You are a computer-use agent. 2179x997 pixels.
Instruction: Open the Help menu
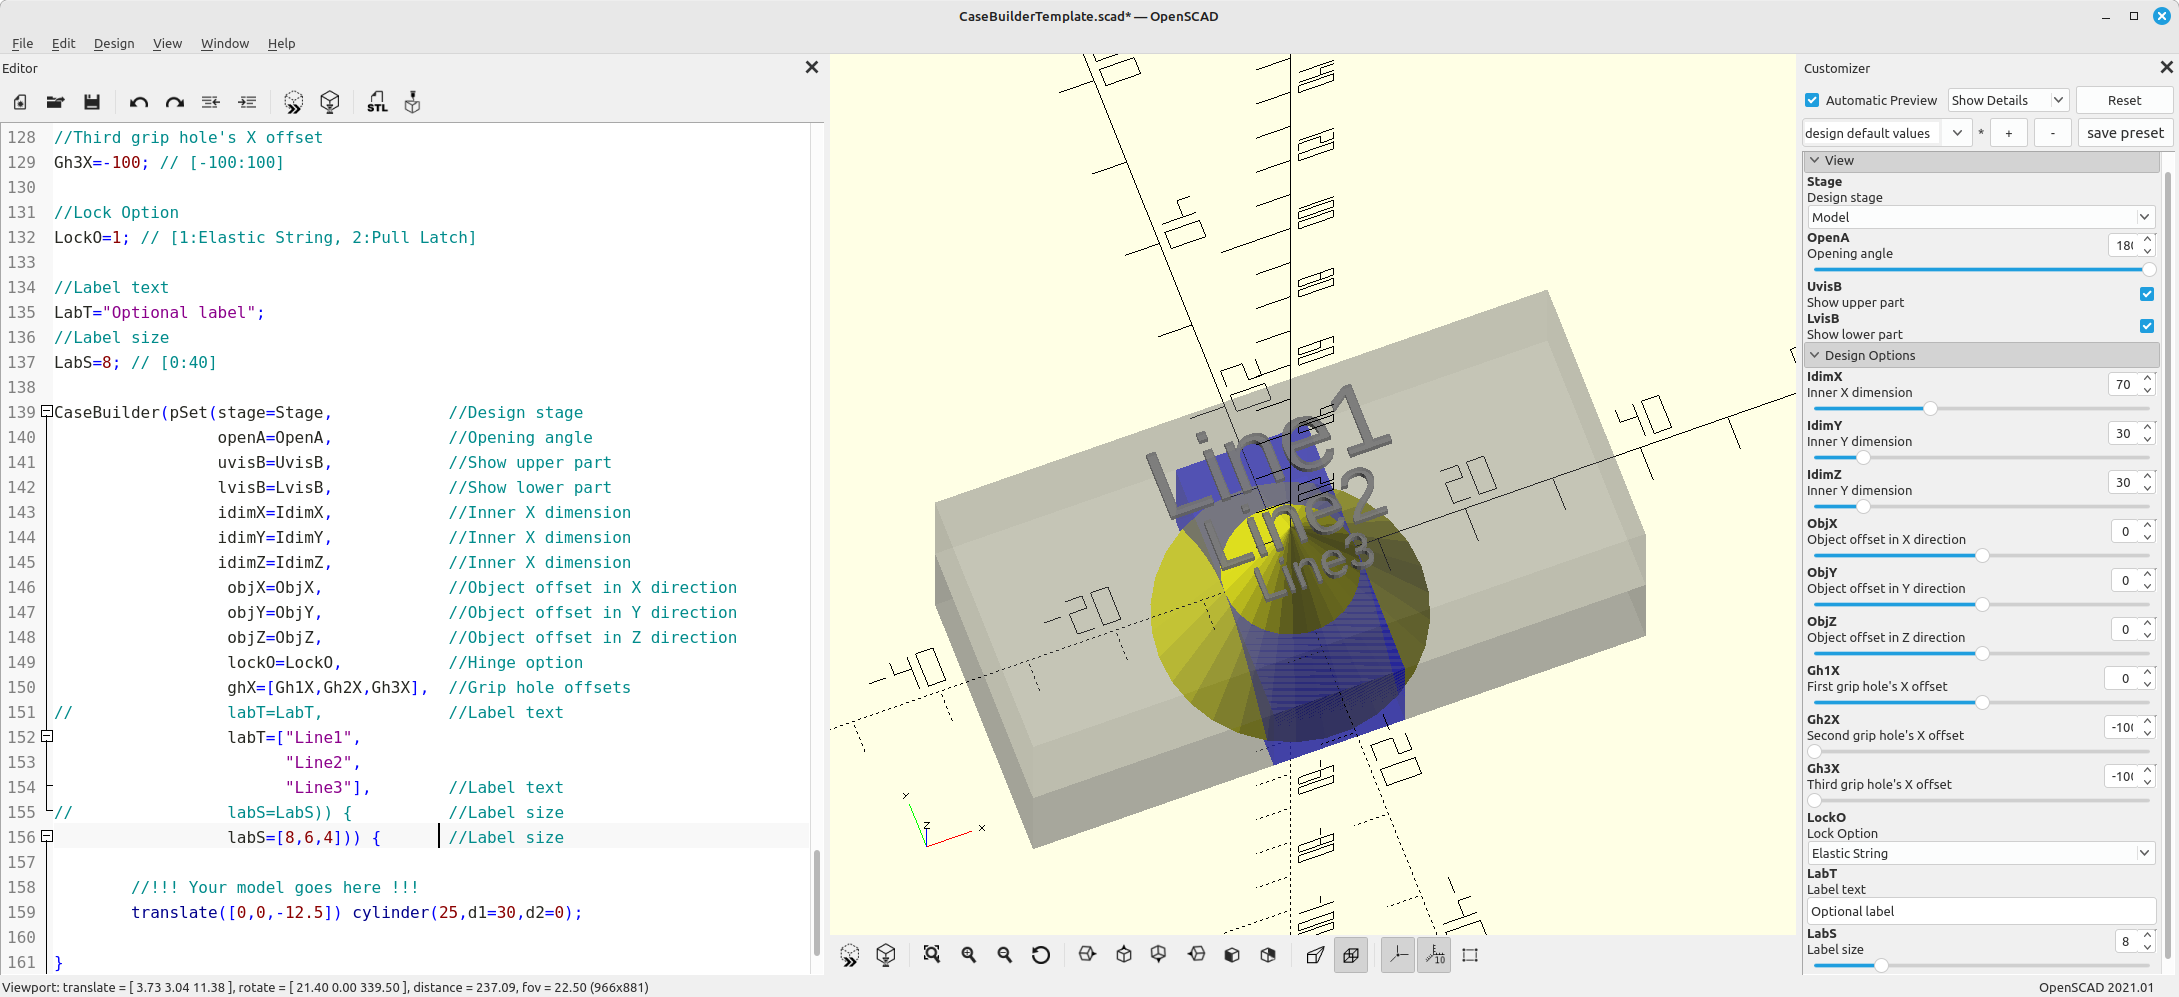pos(281,43)
